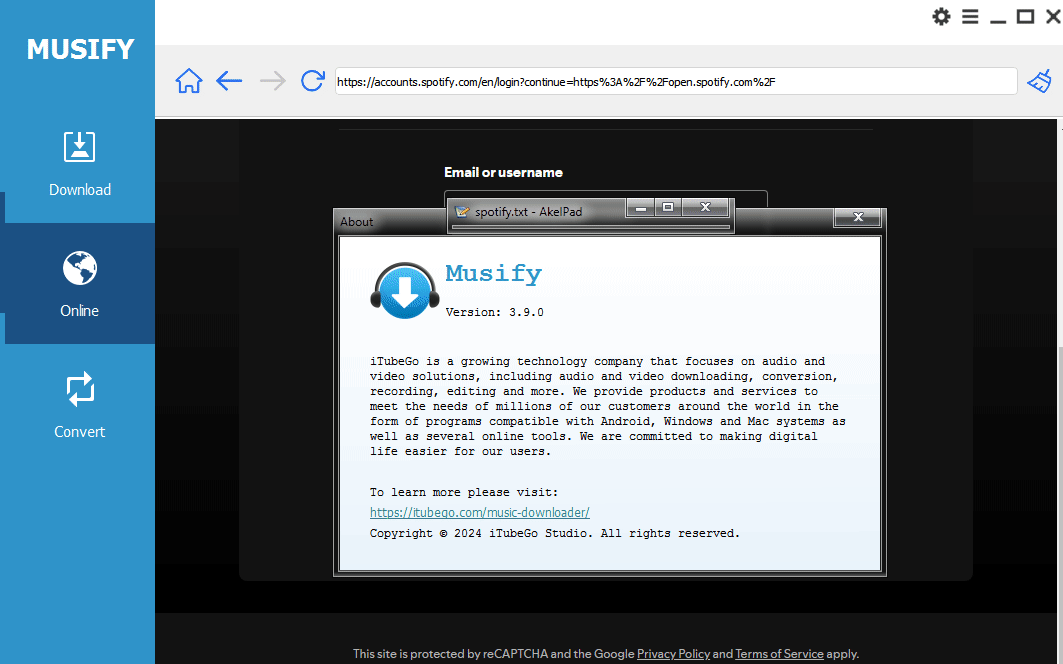Image resolution: width=1063 pixels, height=664 pixels.
Task: Maximize the spotify.txt AkelPad window
Action: 668,208
